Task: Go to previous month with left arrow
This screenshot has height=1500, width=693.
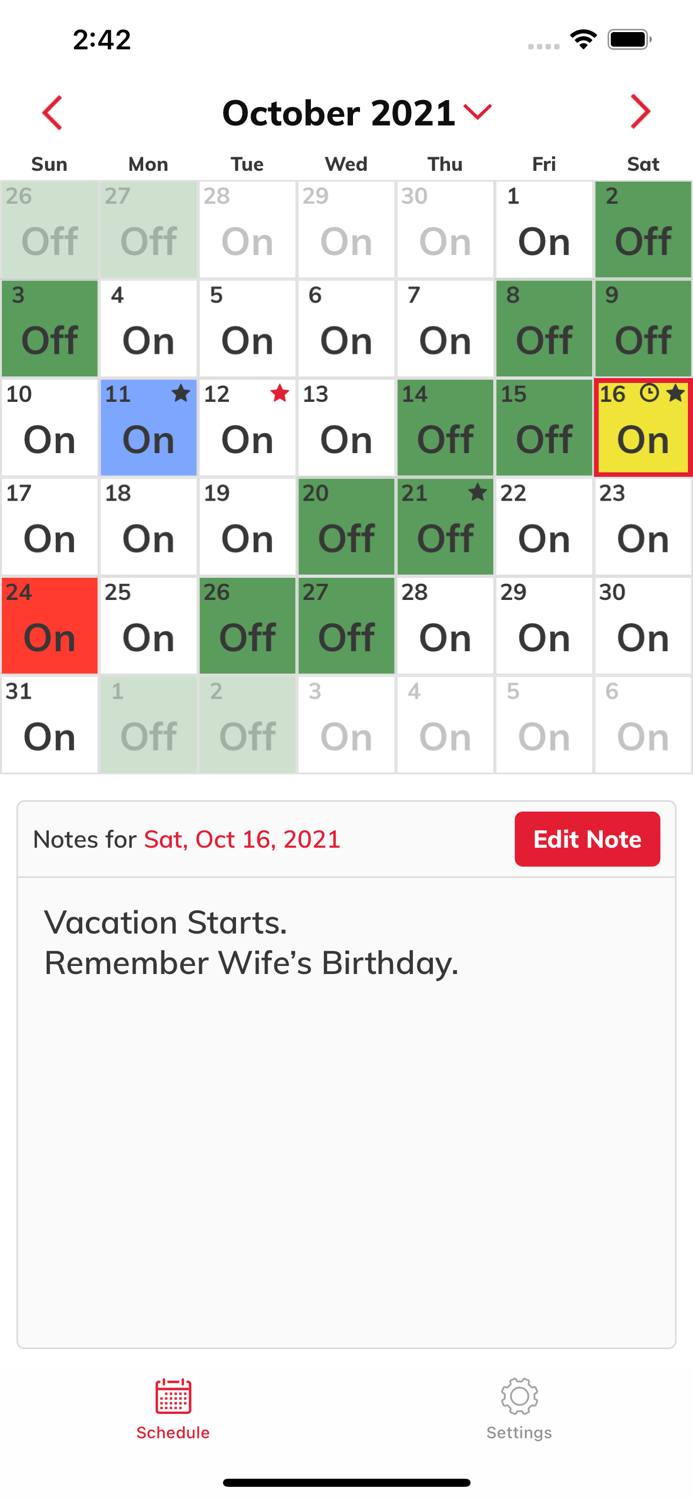Action: (x=52, y=112)
